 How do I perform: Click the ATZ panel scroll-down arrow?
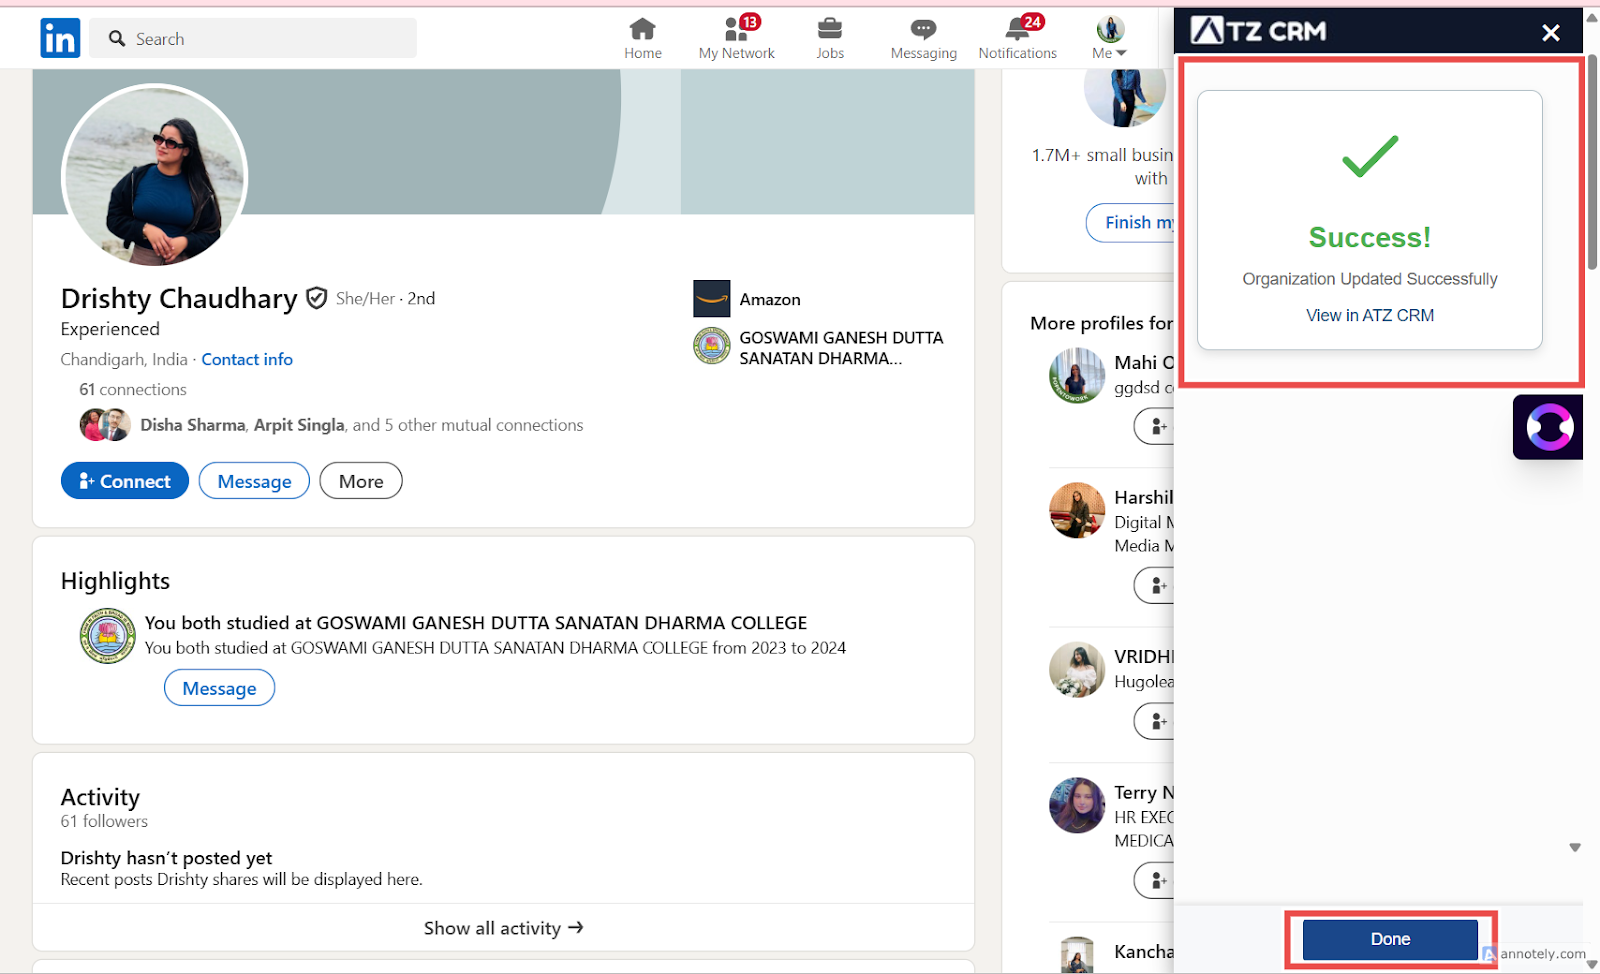1575,847
